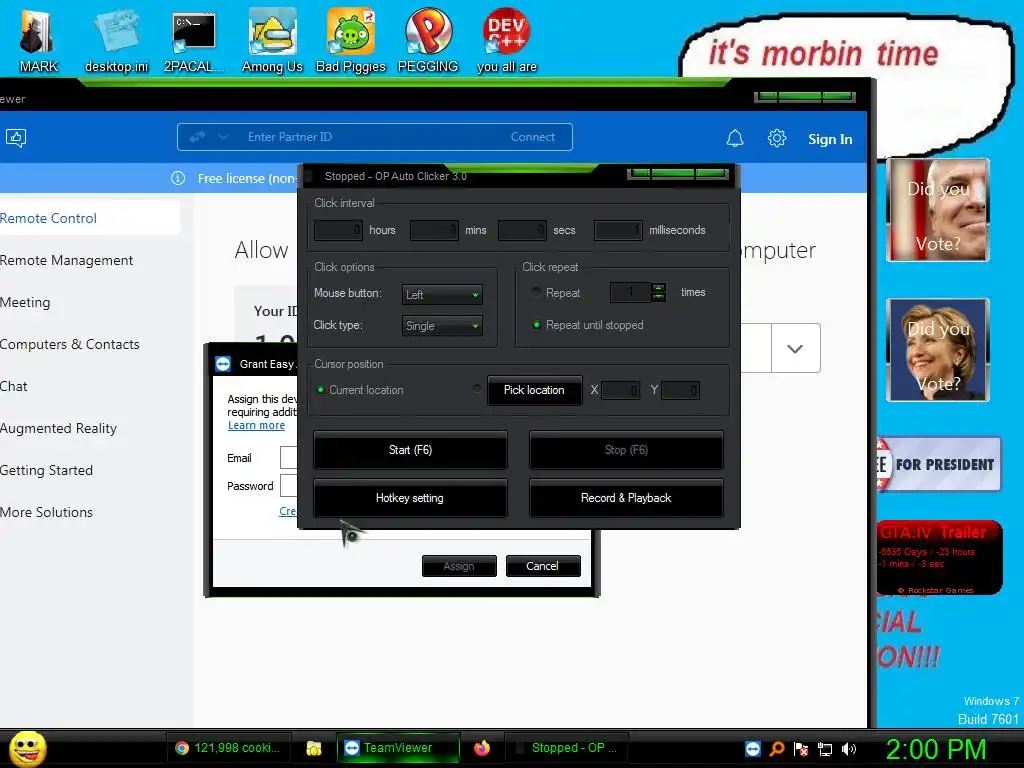Click the Pick location button

click(x=534, y=390)
